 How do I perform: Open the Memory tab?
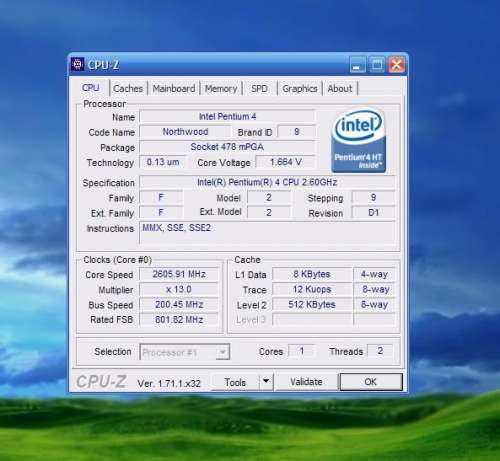(x=221, y=89)
